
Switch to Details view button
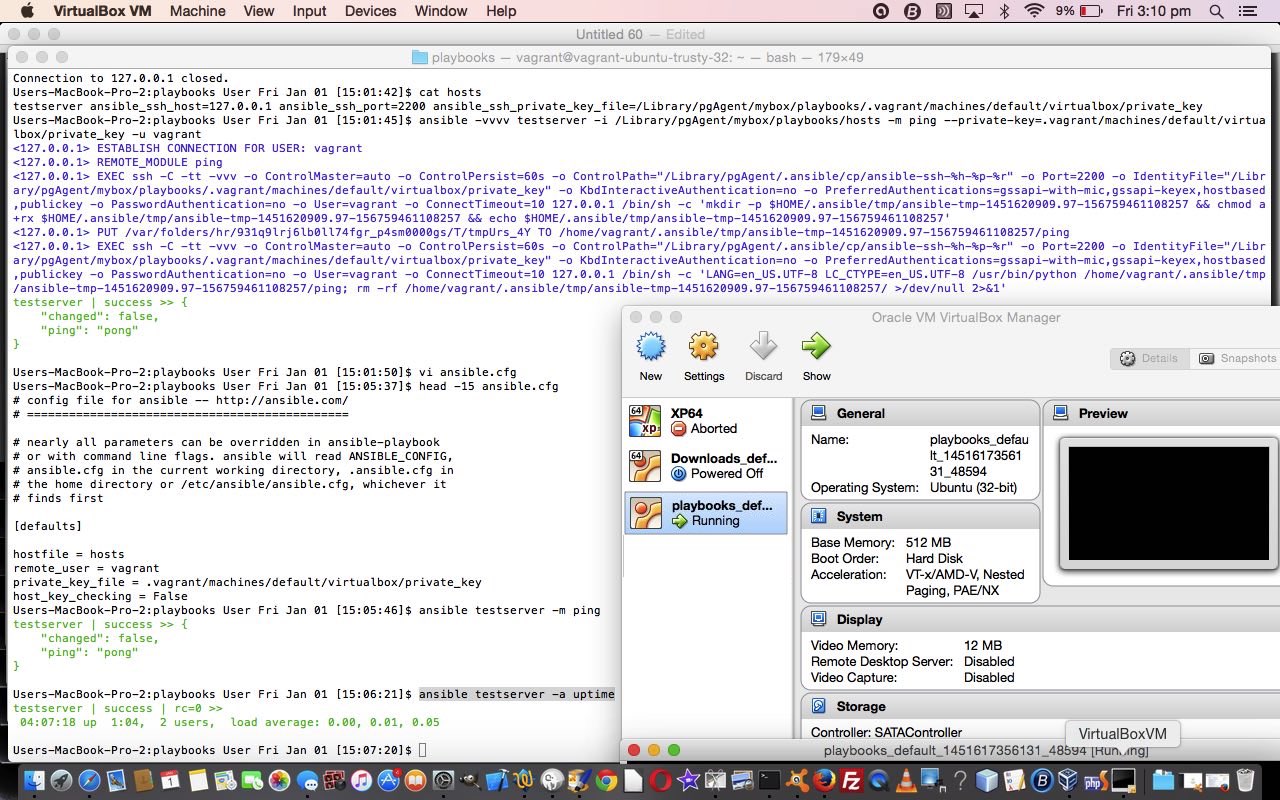(x=1149, y=358)
